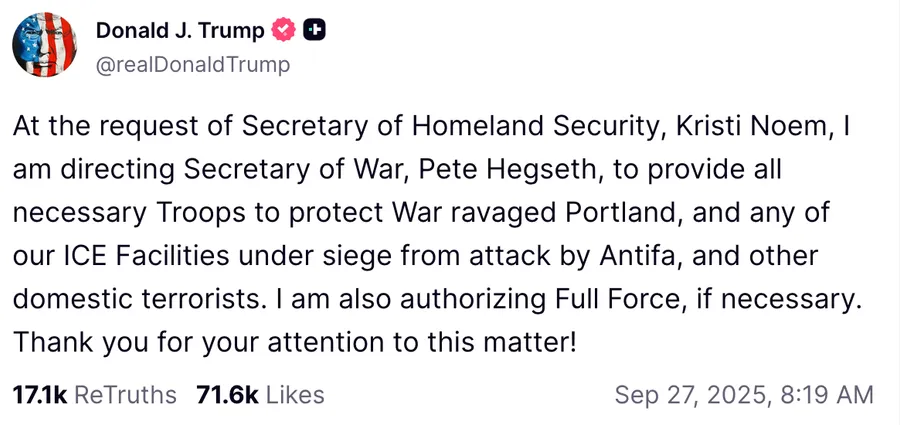Click the 71.6k Likes number
The image size is (900, 425).
225,395
